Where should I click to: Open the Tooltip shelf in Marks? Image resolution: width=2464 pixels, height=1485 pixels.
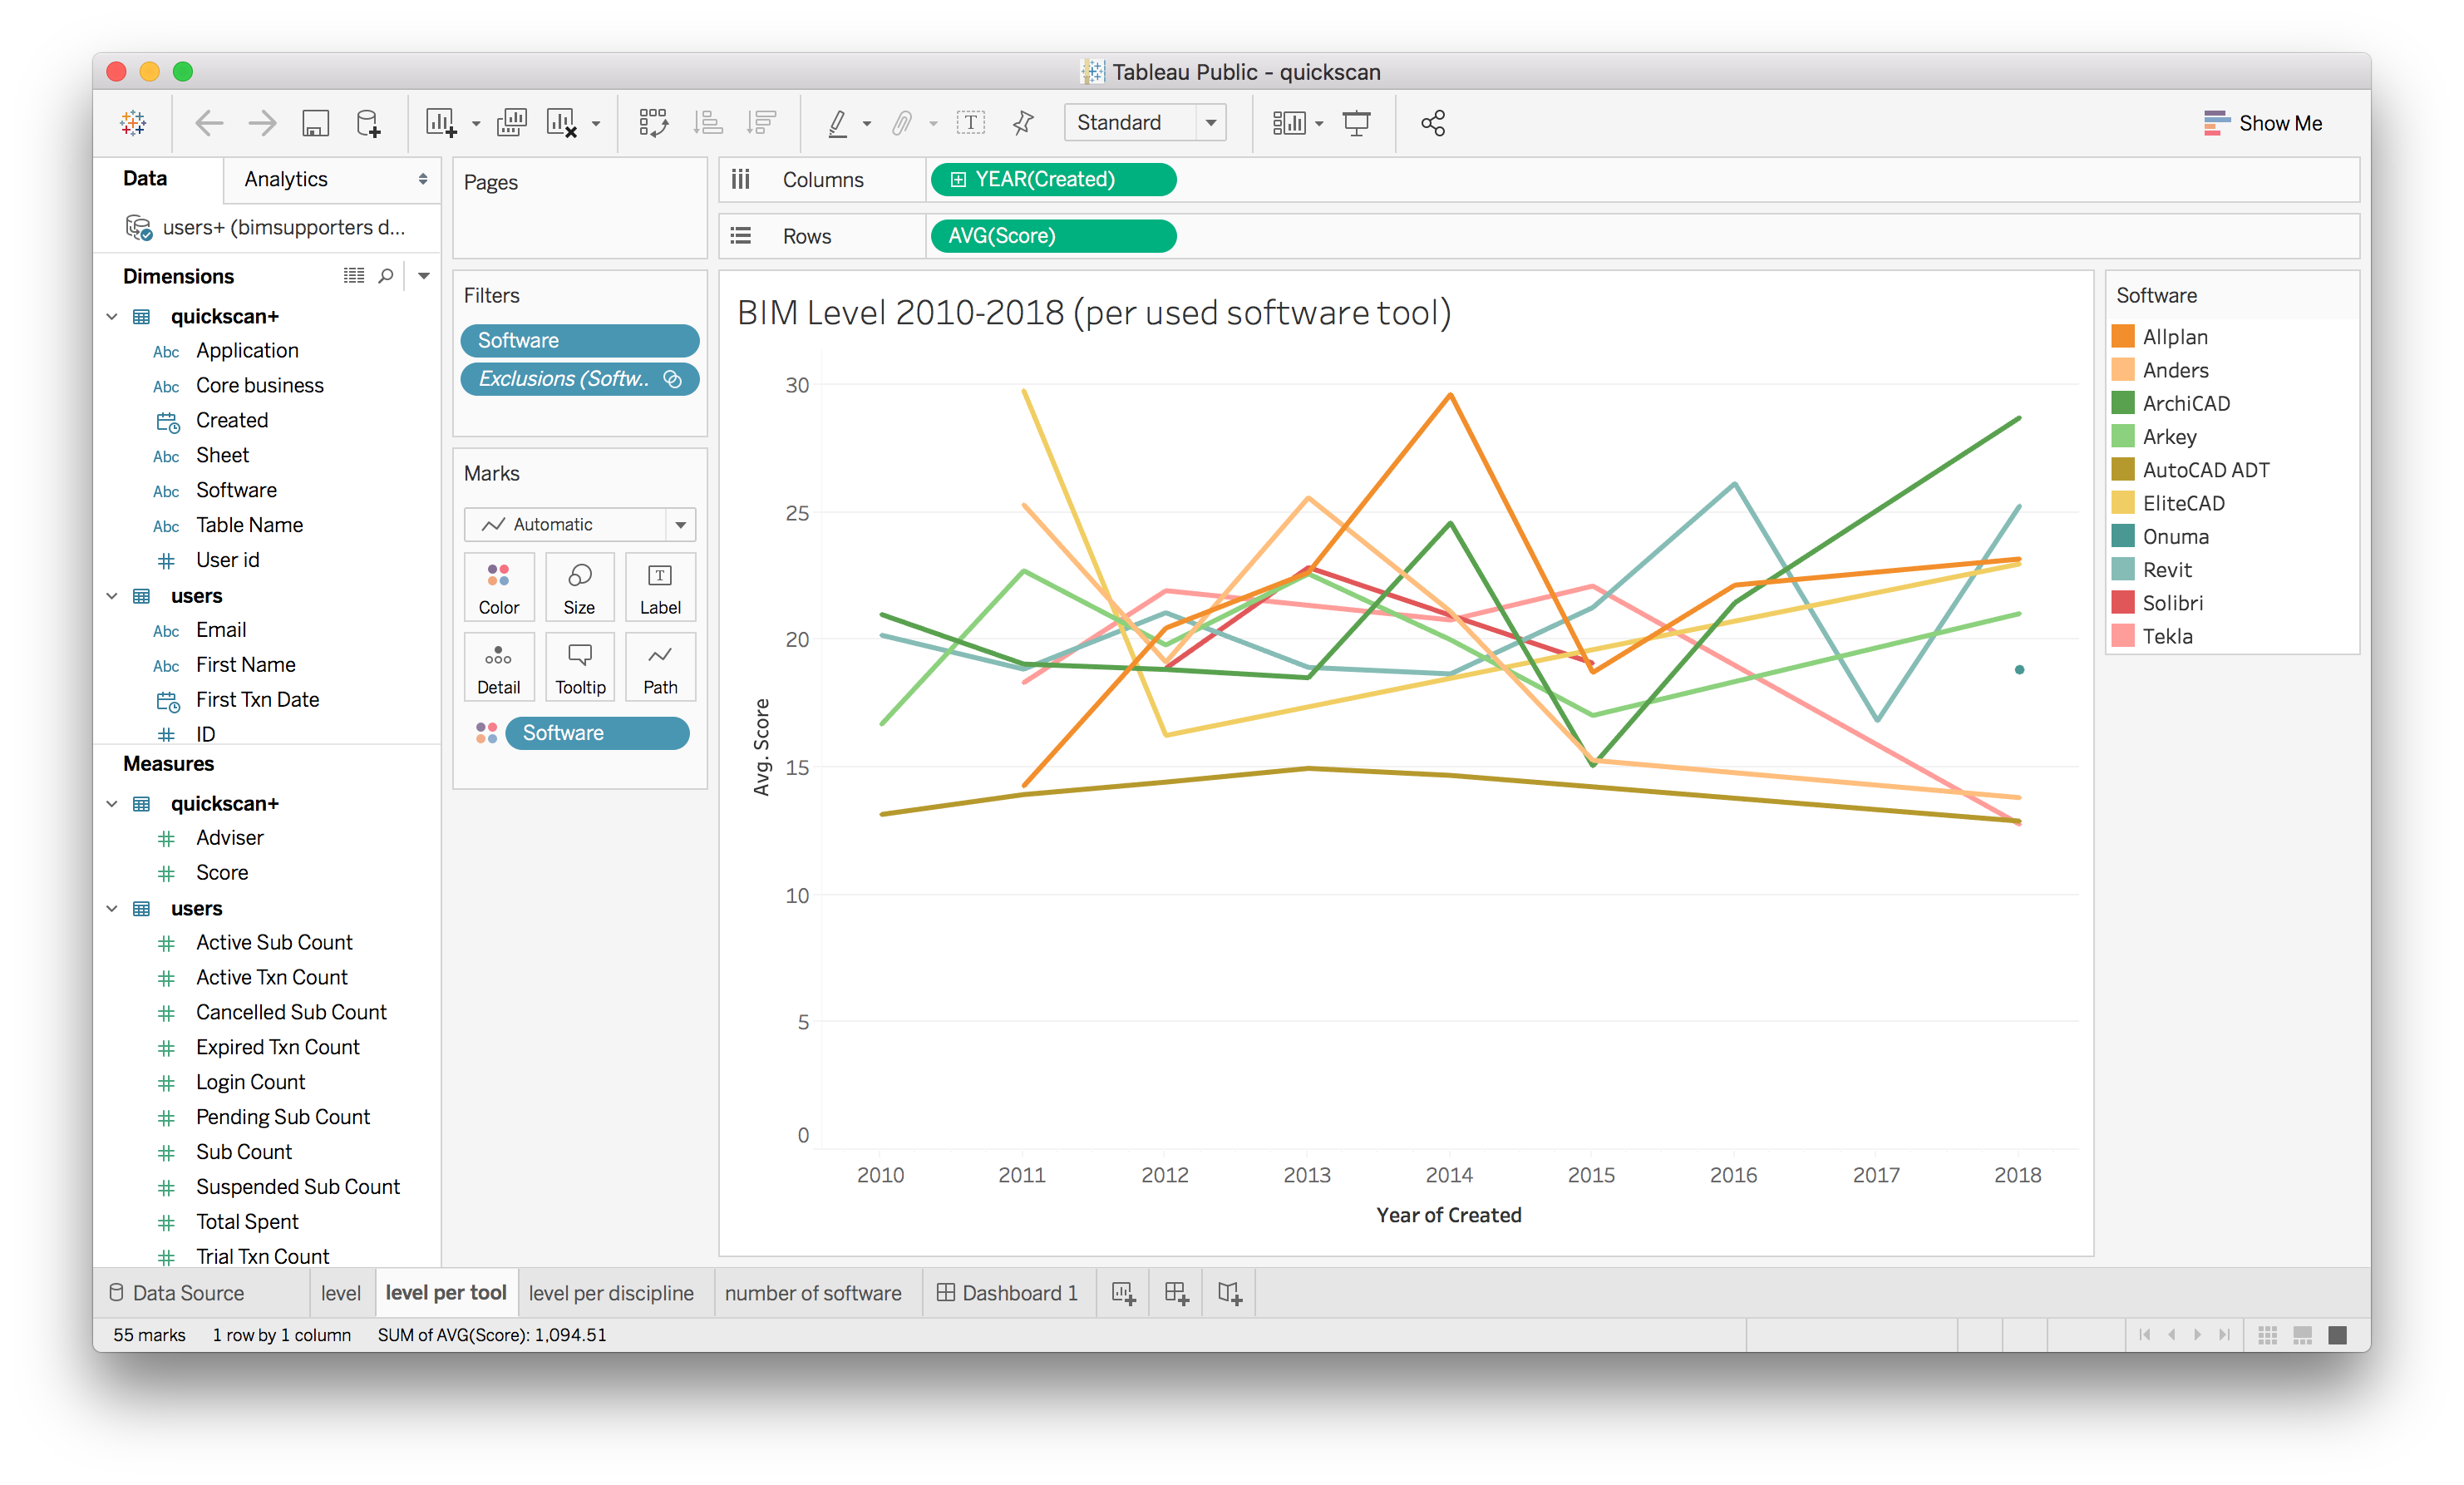(580, 666)
